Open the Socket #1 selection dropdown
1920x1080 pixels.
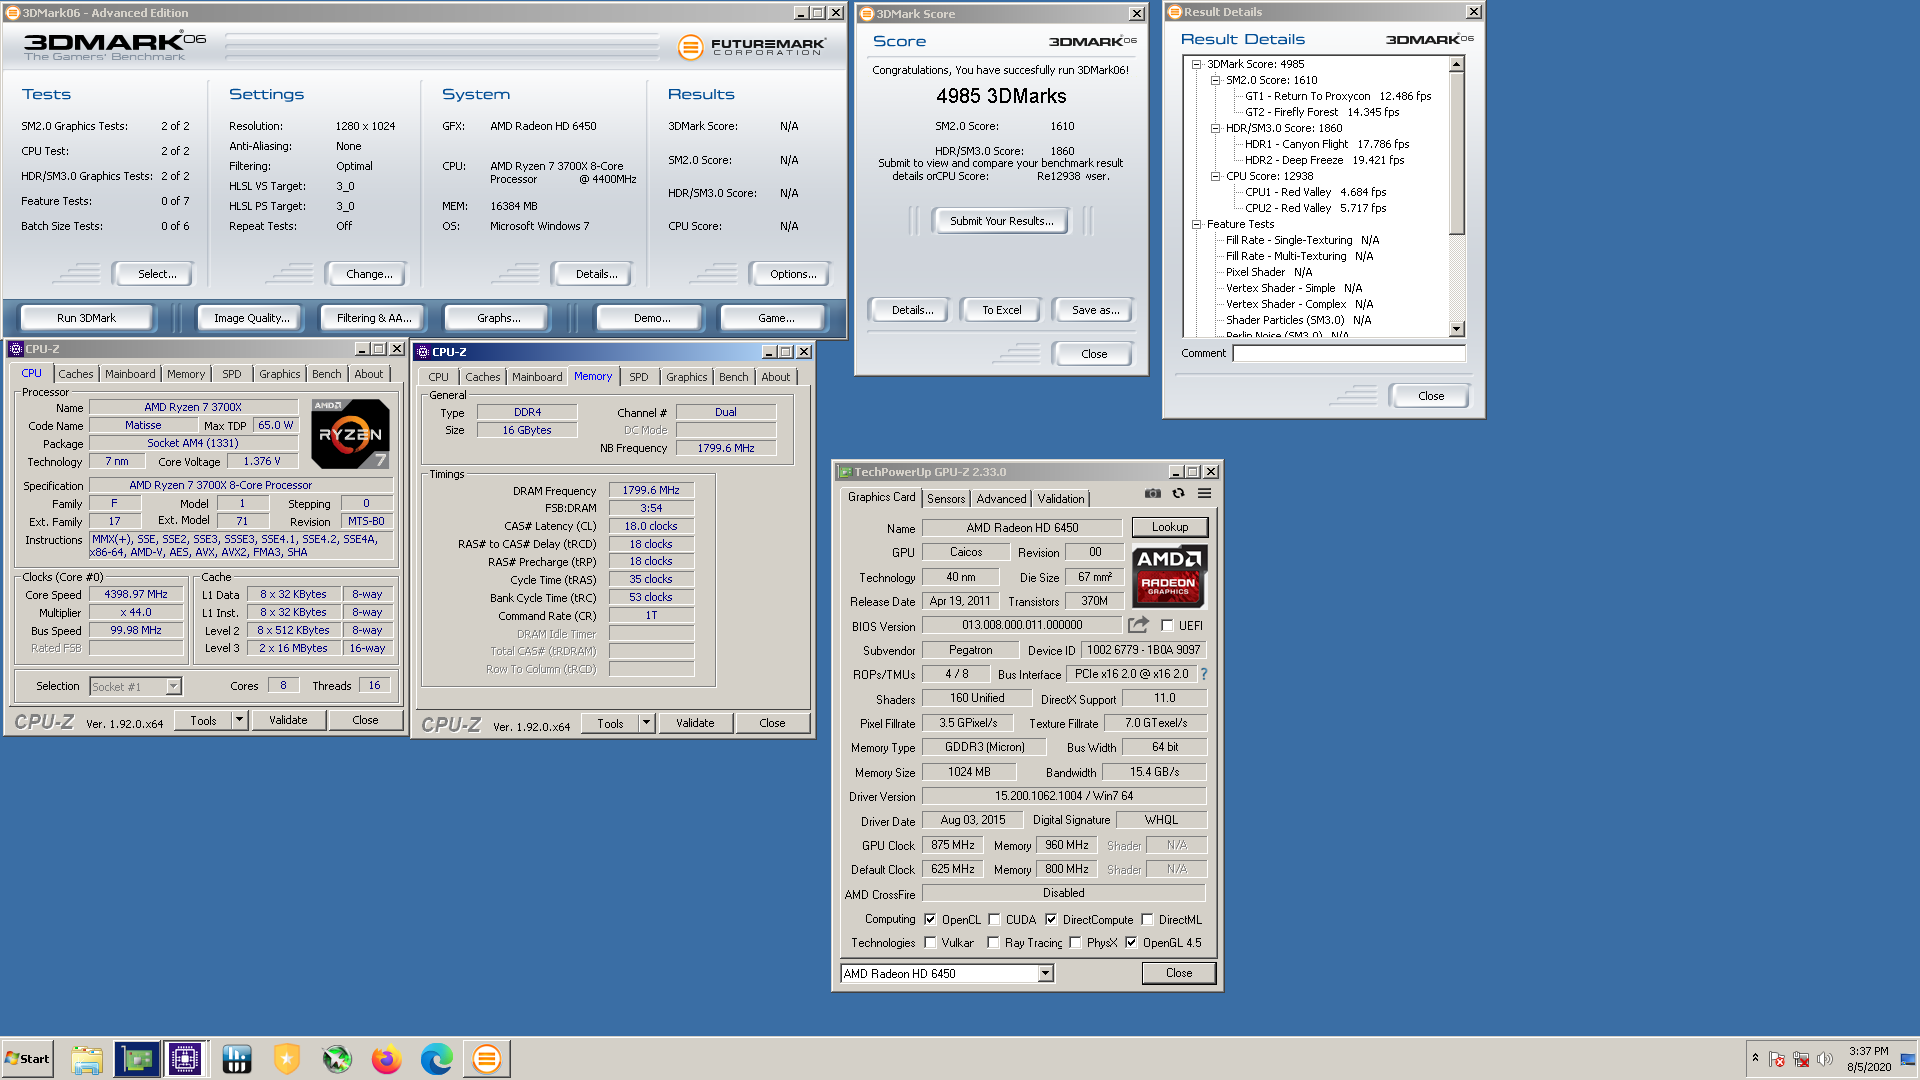point(173,686)
